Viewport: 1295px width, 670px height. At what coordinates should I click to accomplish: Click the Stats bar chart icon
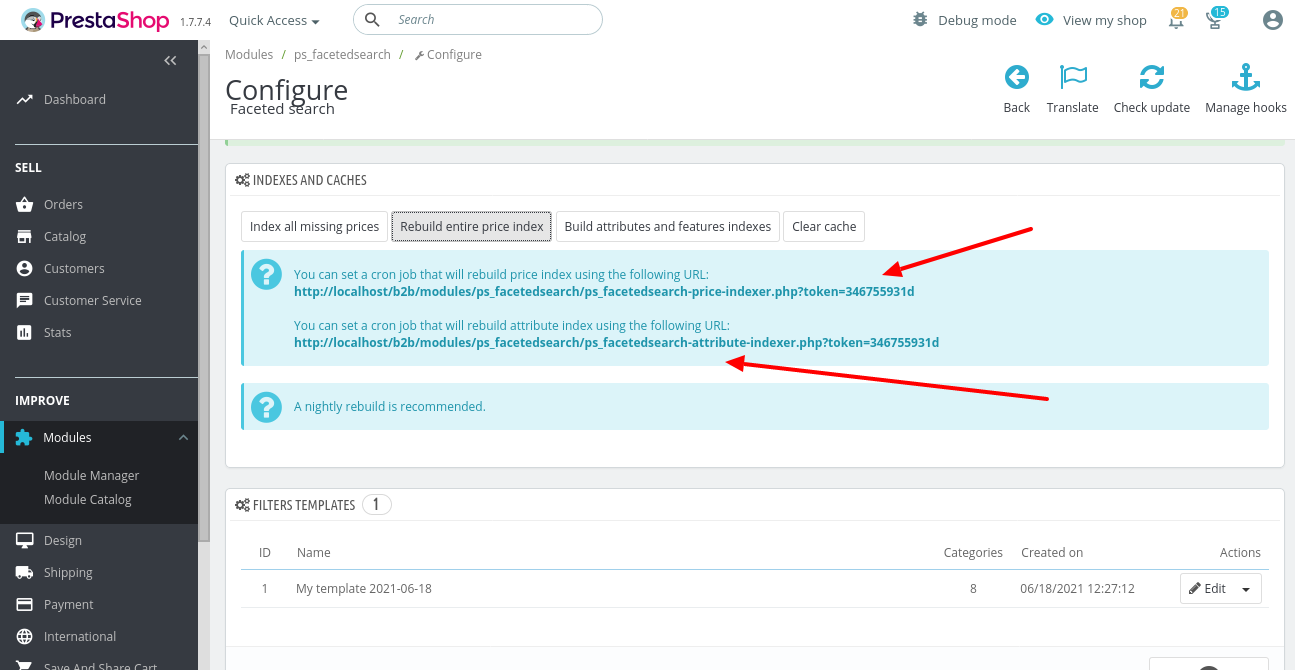[x=24, y=332]
